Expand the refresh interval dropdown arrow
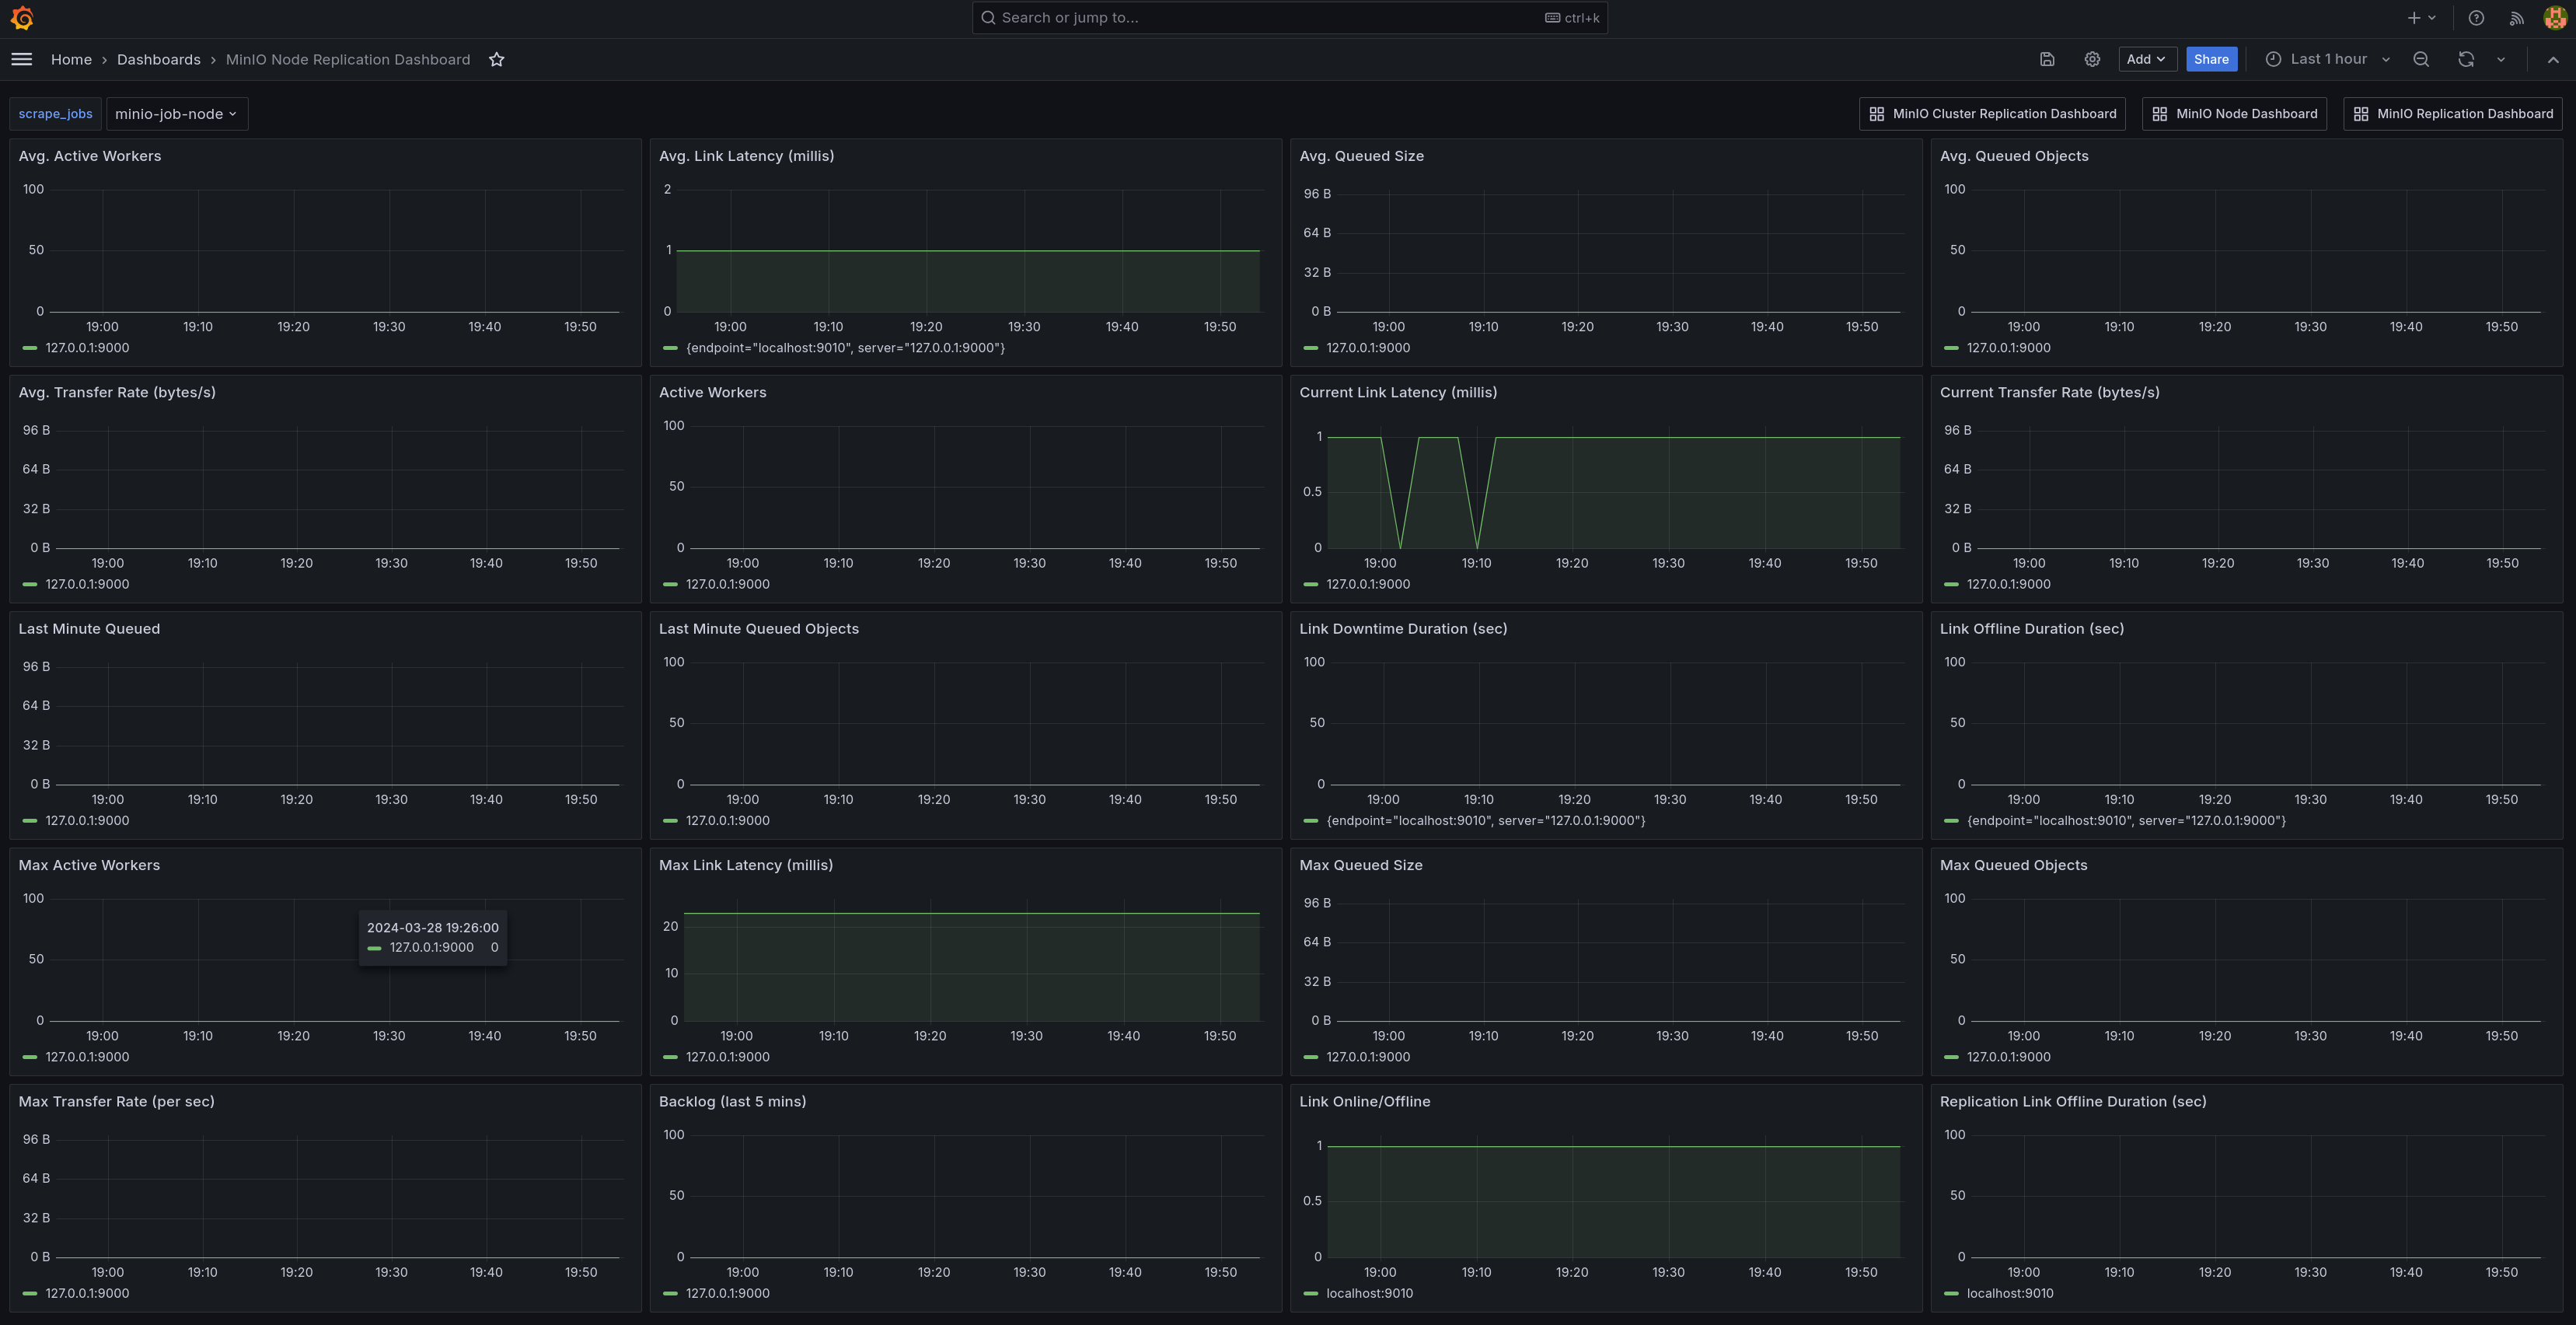Viewport: 2576px width, 1325px height. pos(2500,59)
